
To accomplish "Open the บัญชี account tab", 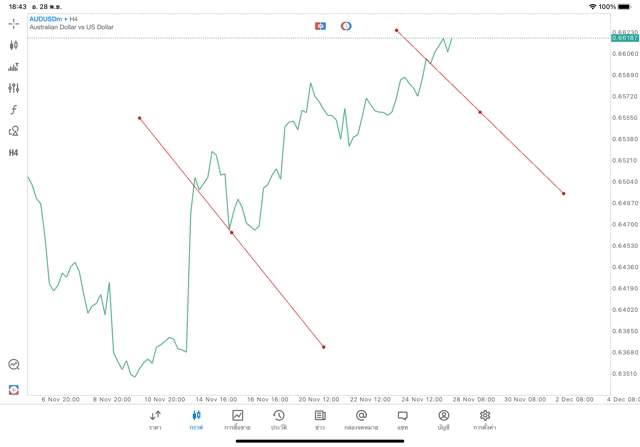I will point(443,420).
